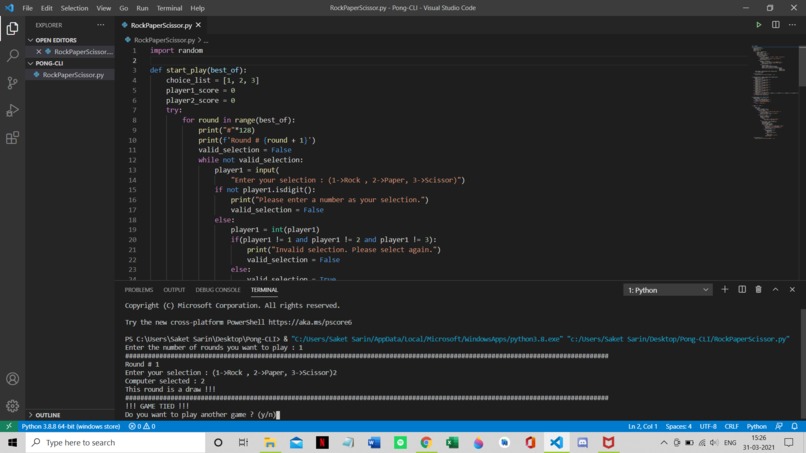Open the Explorer view in the activity bar
The image size is (806, 453).
coord(12,28)
